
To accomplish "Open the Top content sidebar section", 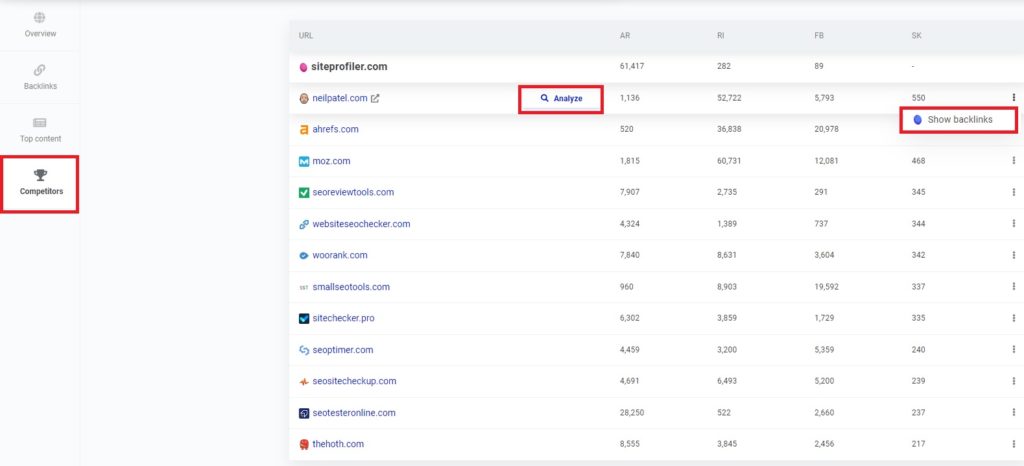I will coord(40,129).
